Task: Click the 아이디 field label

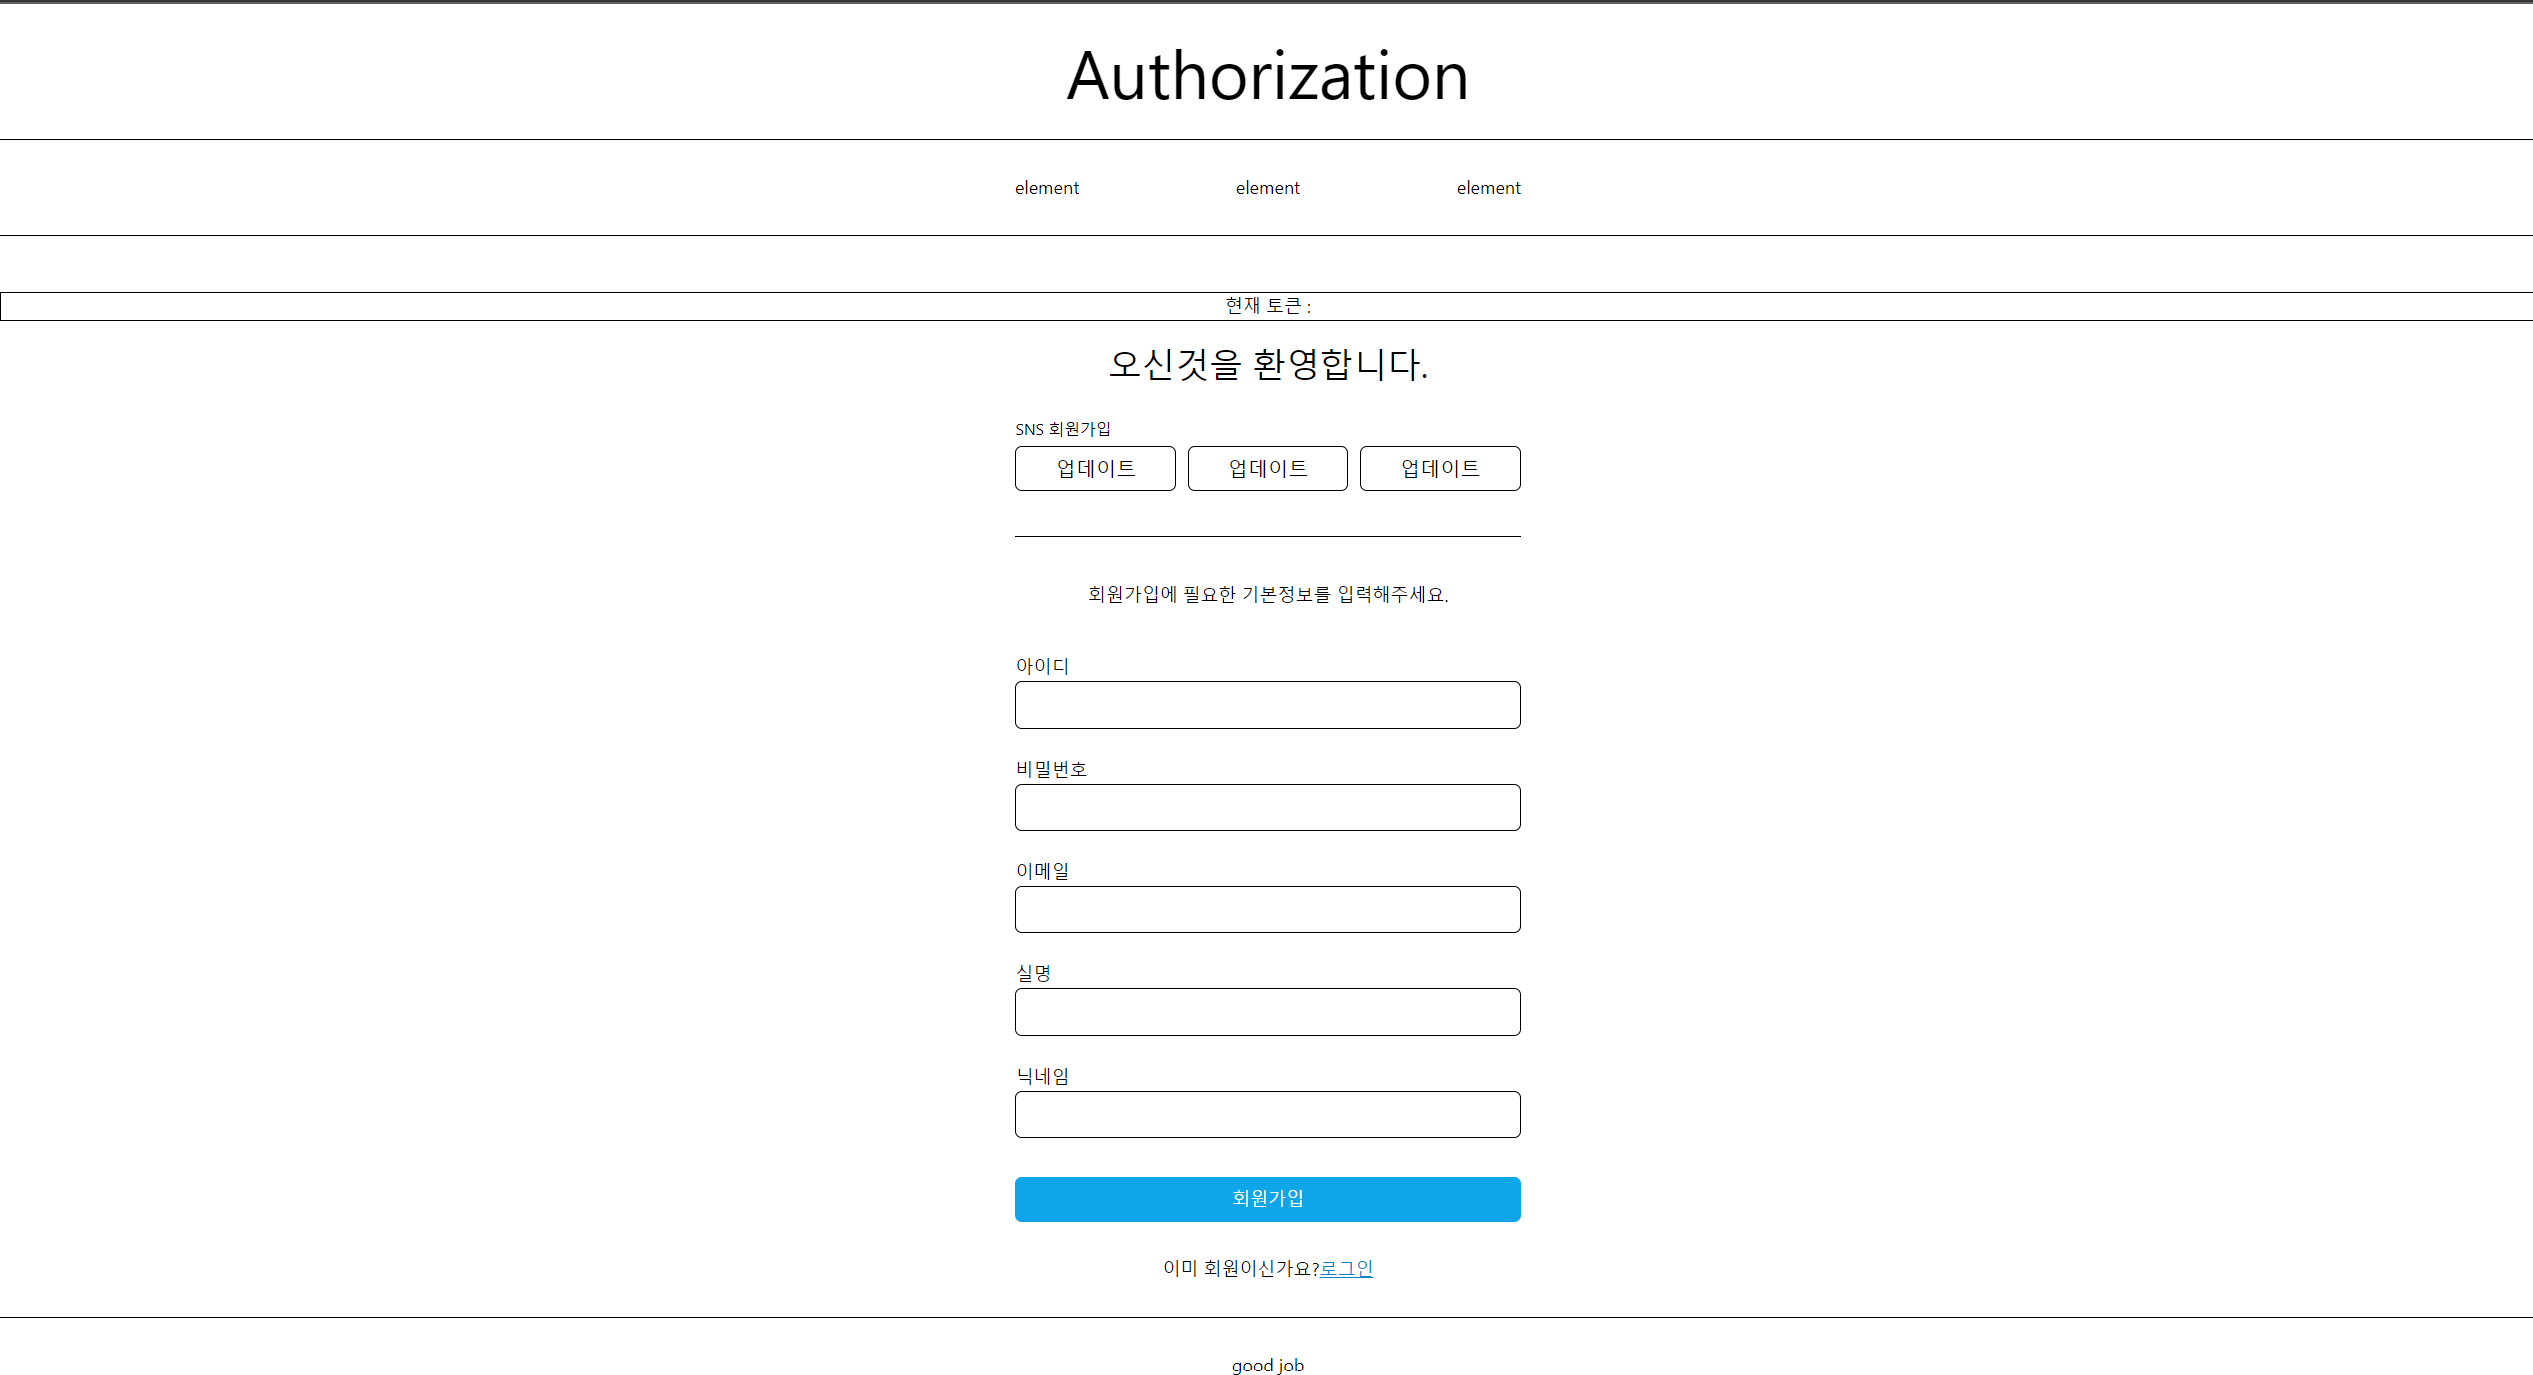Action: [x=1042, y=666]
